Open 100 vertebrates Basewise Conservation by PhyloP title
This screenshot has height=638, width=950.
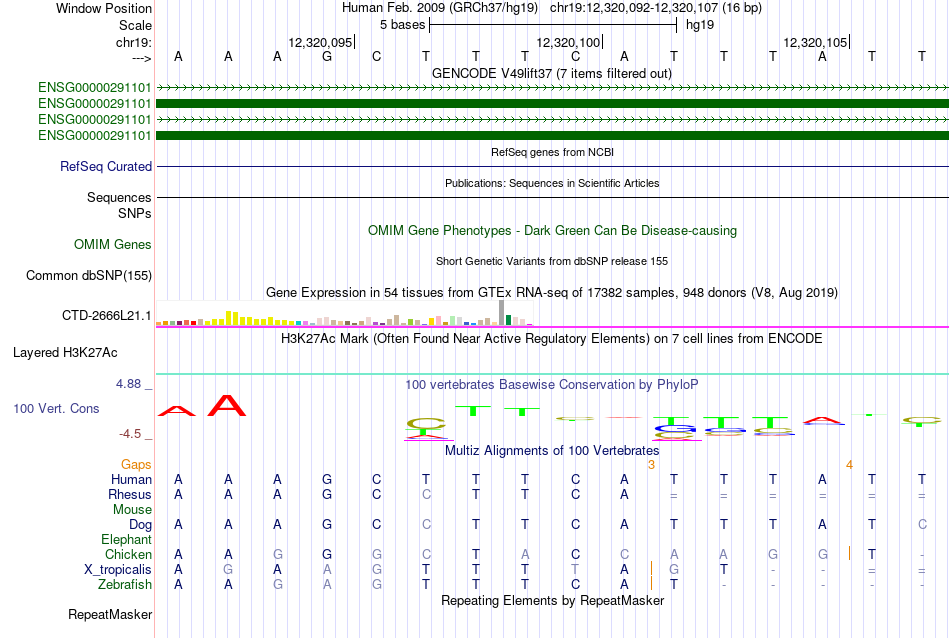click(x=552, y=384)
